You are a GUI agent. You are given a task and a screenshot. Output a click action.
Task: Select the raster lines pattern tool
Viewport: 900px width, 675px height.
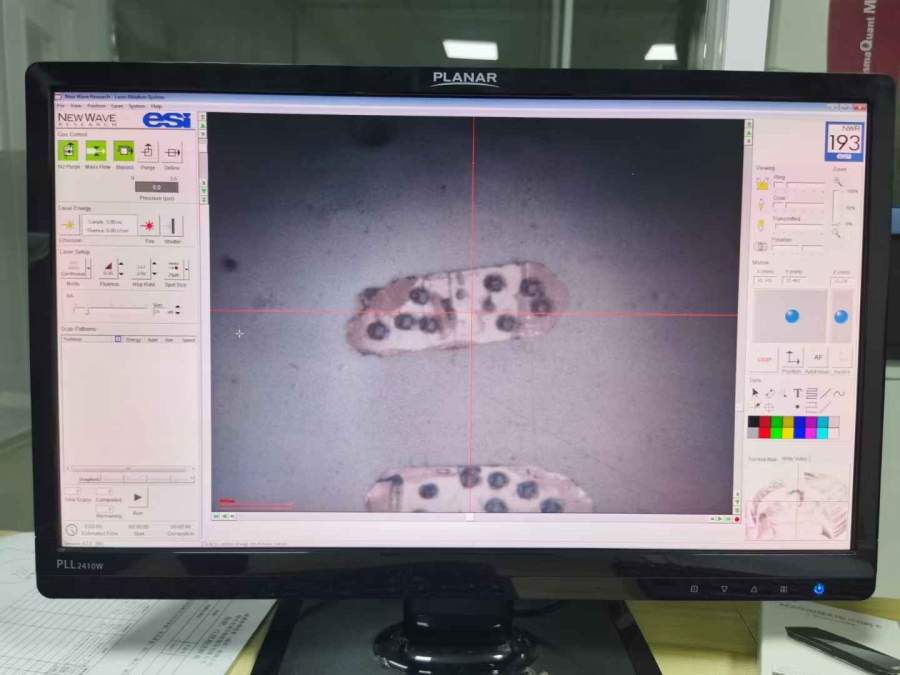[x=811, y=393]
